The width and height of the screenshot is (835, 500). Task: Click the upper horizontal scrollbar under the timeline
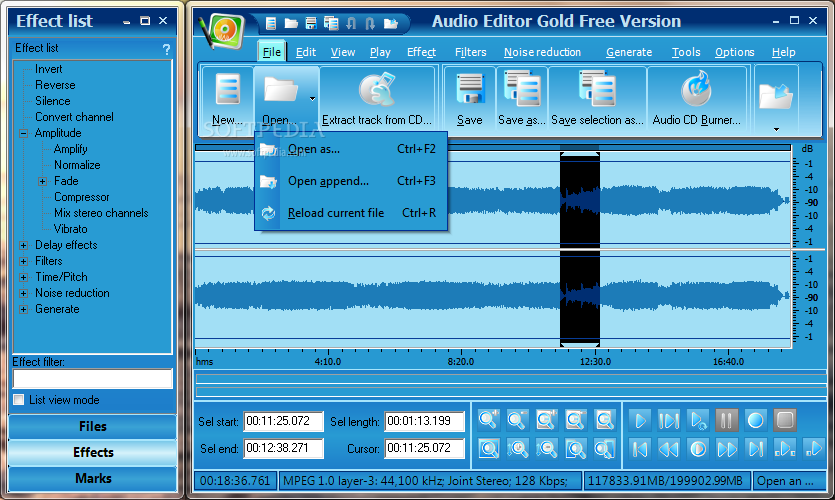point(511,379)
